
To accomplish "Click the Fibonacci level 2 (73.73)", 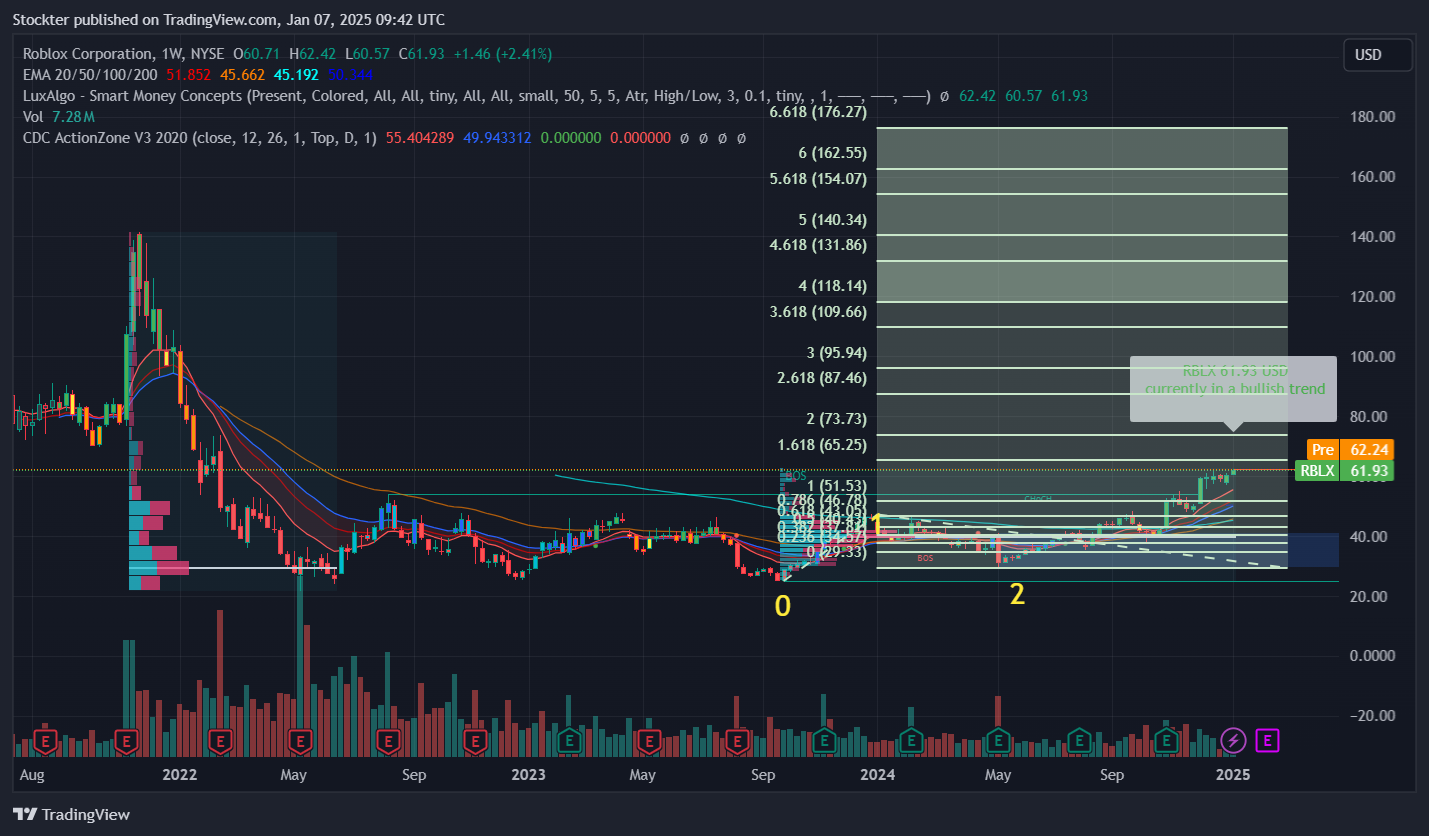I will [837, 419].
